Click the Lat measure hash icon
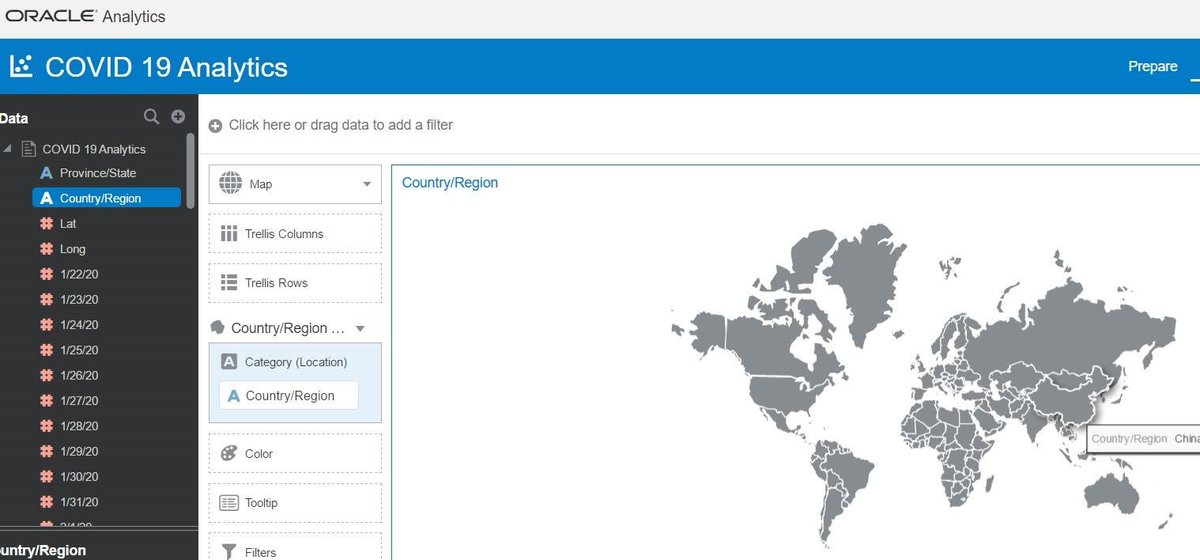This screenshot has height=560, width=1200. tap(46, 224)
